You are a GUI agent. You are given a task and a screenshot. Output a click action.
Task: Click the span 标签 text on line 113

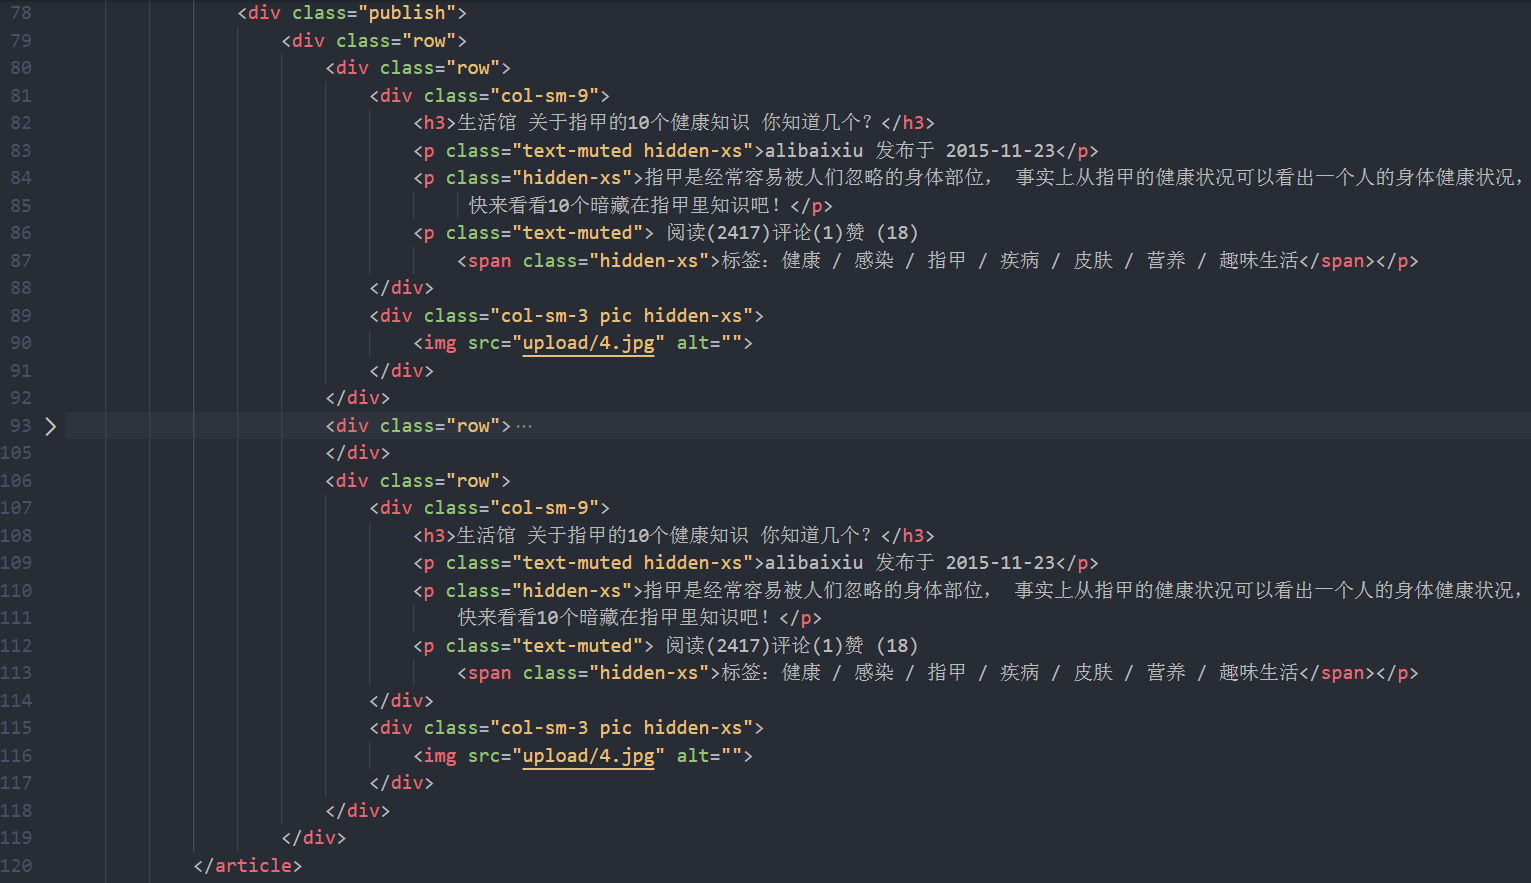tap(1010, 673)
